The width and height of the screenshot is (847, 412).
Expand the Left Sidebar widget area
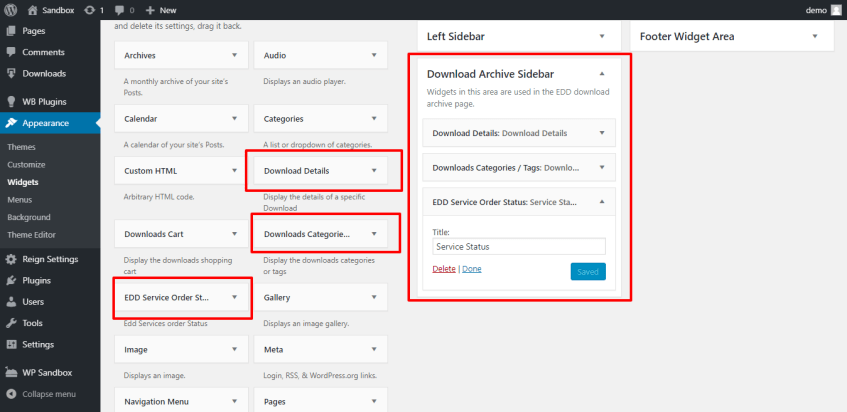602,36
